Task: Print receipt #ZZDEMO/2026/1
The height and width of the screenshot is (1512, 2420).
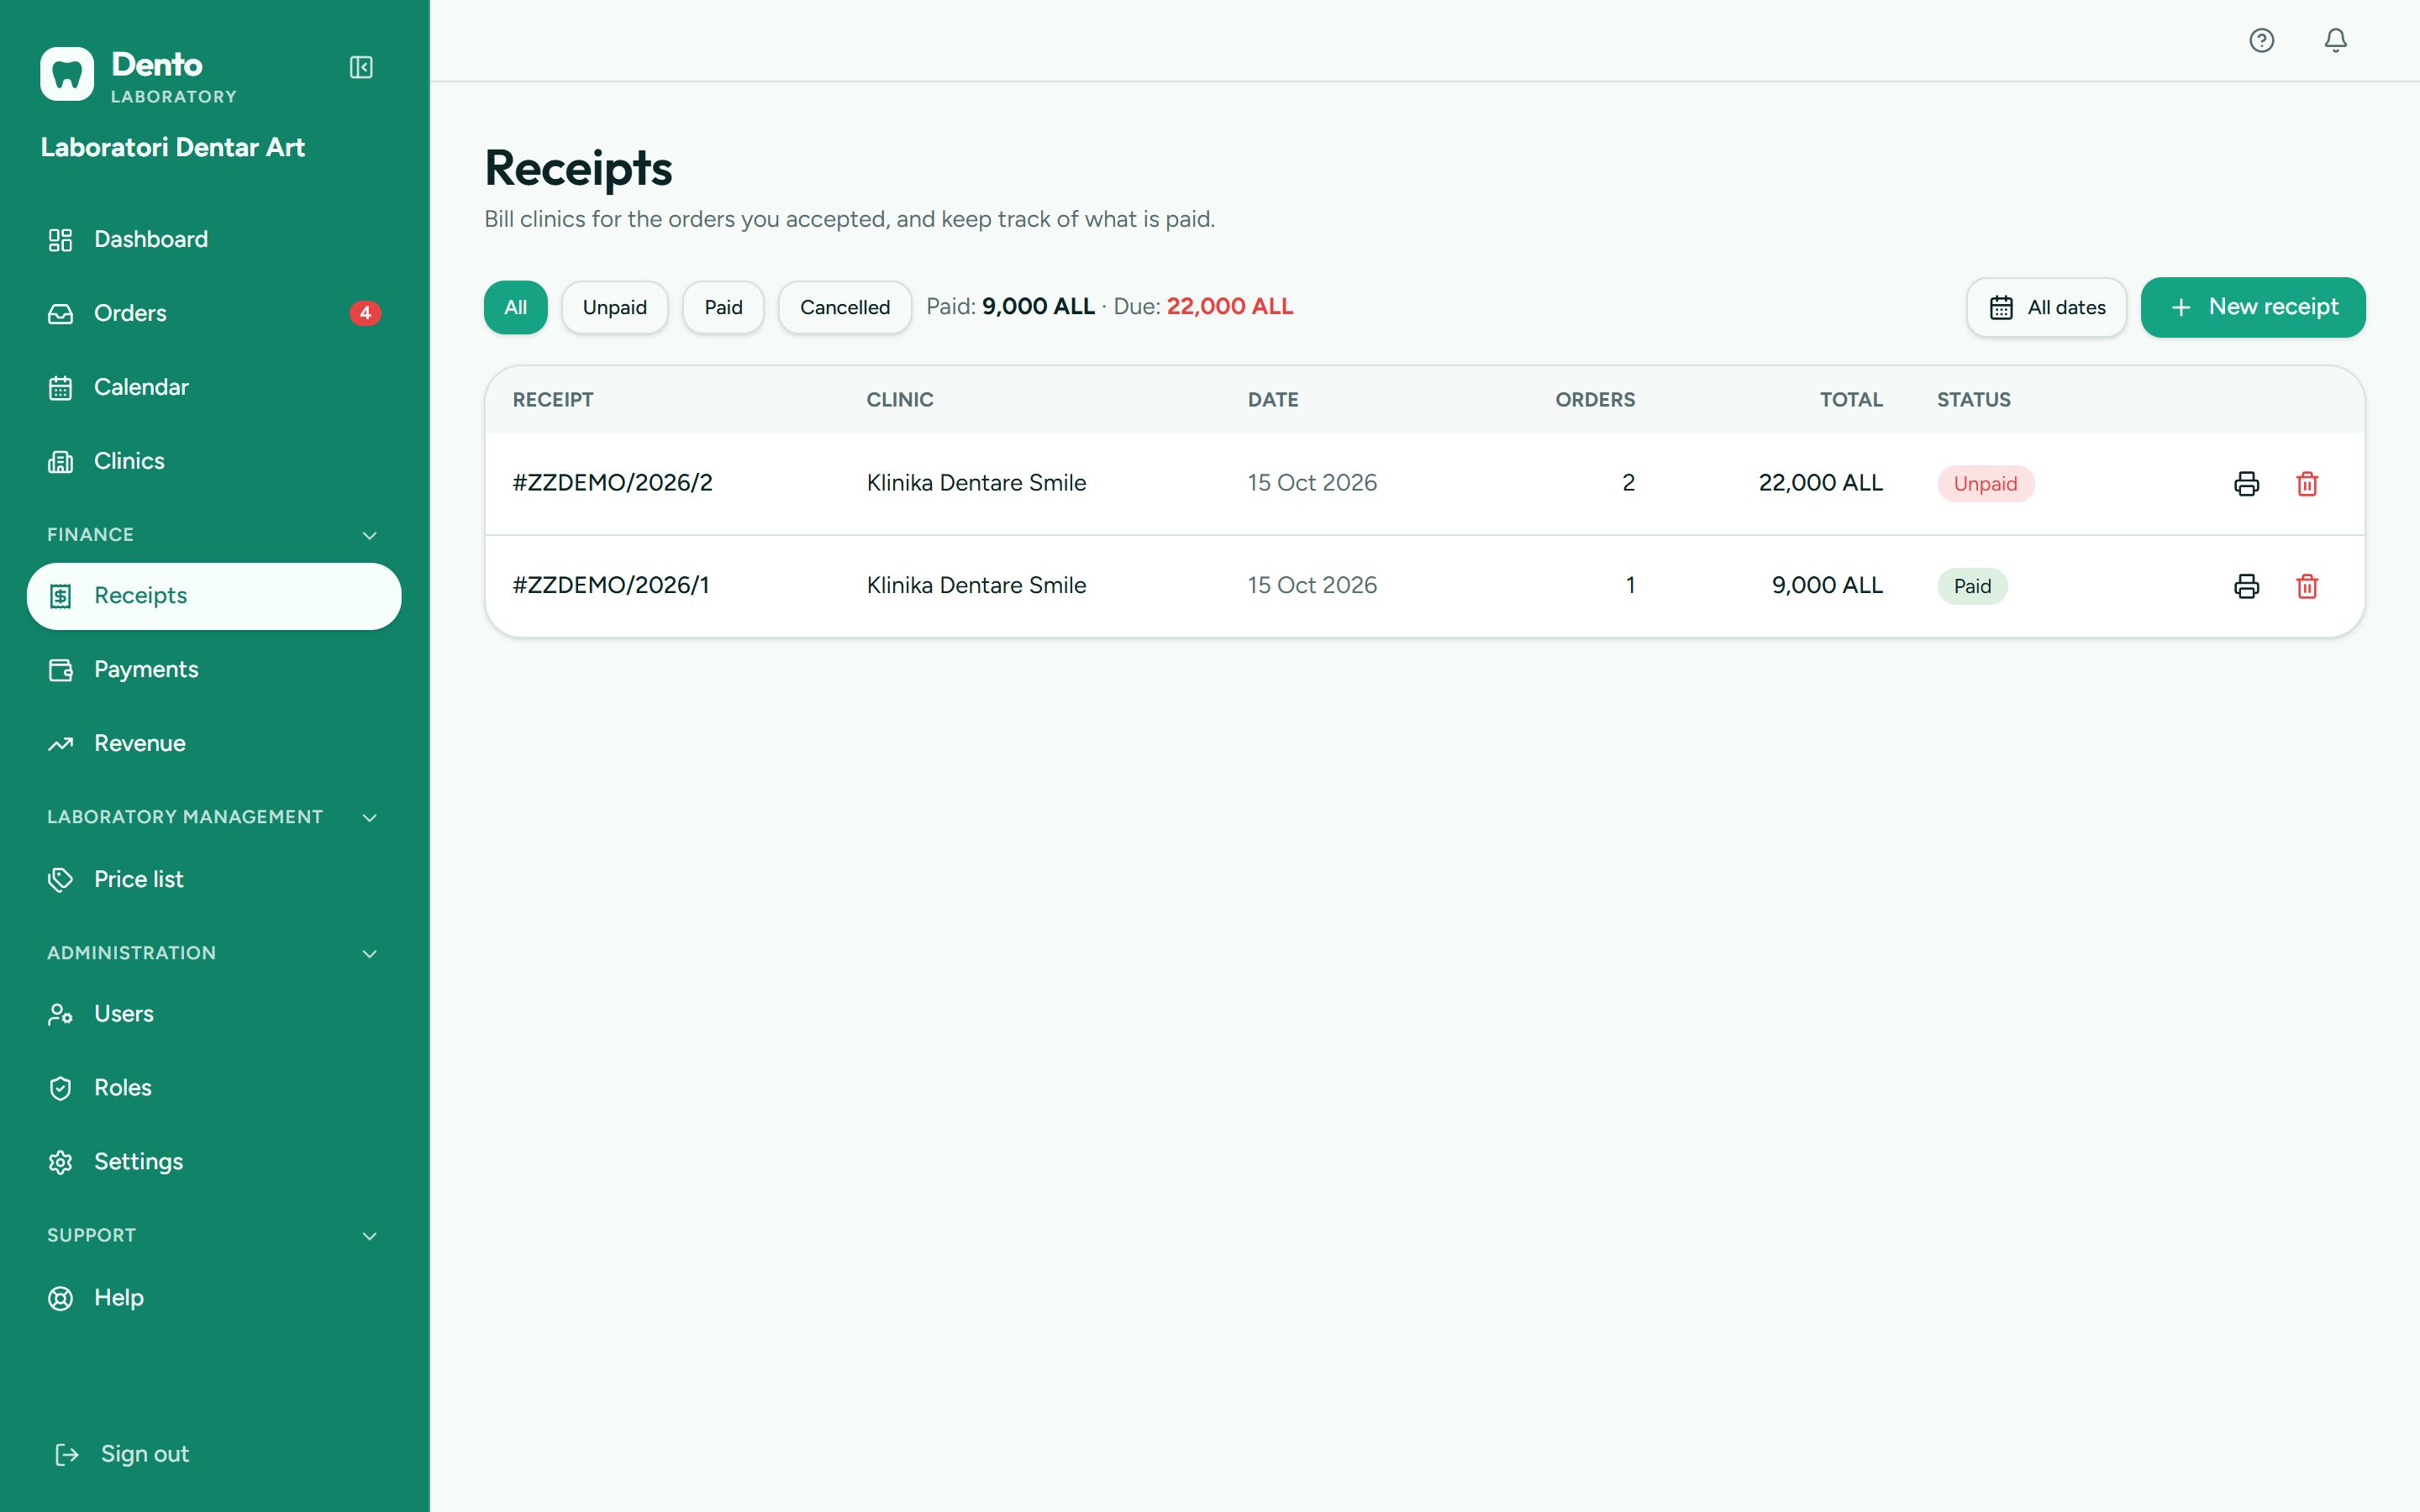Action: coord(2246,586)
